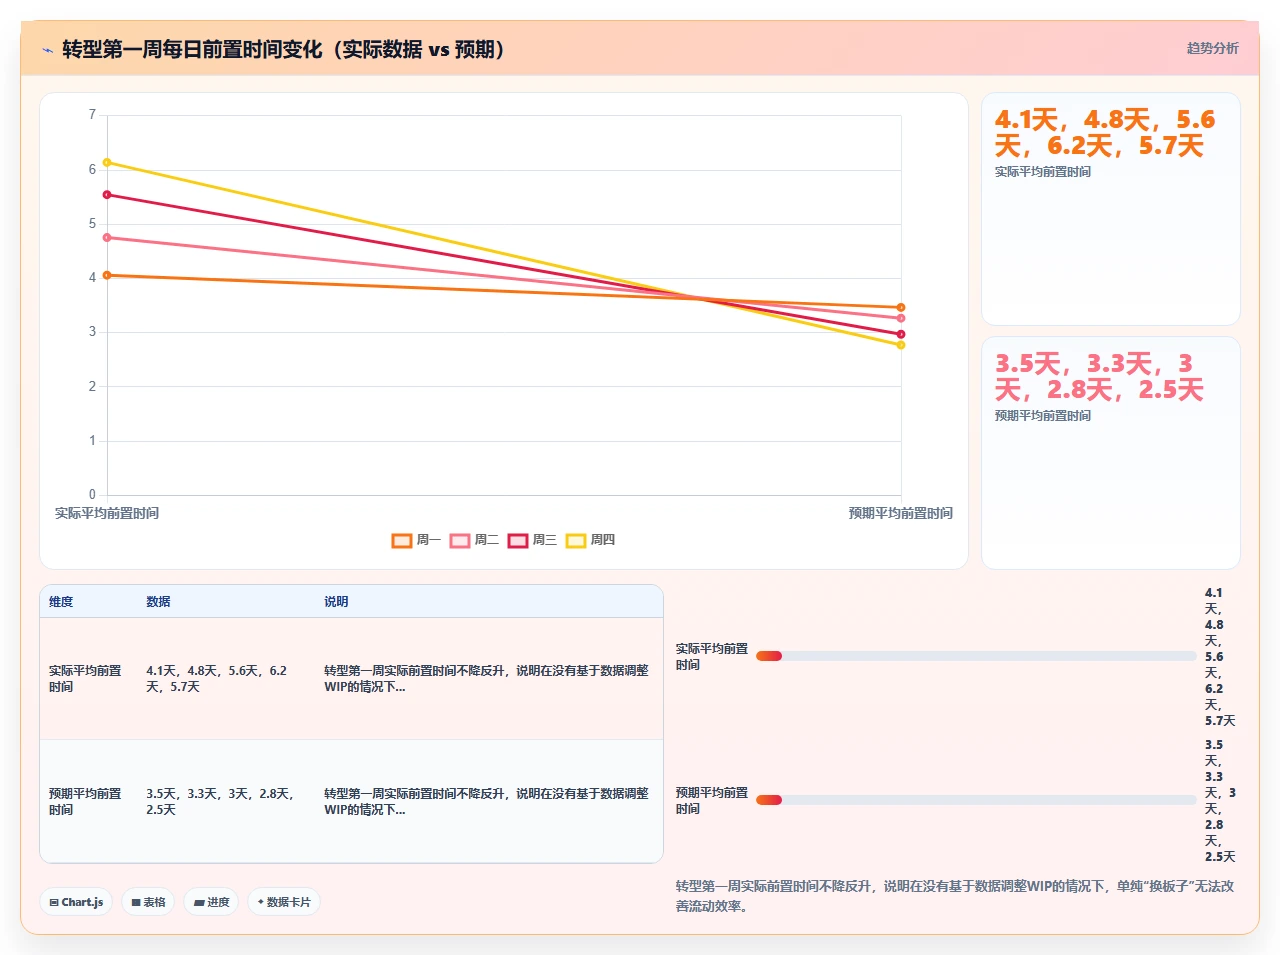Click the 预期平均前置时间 progress bar
Viewport: 1280px width, 955px height.
click(x=976, y=800)
